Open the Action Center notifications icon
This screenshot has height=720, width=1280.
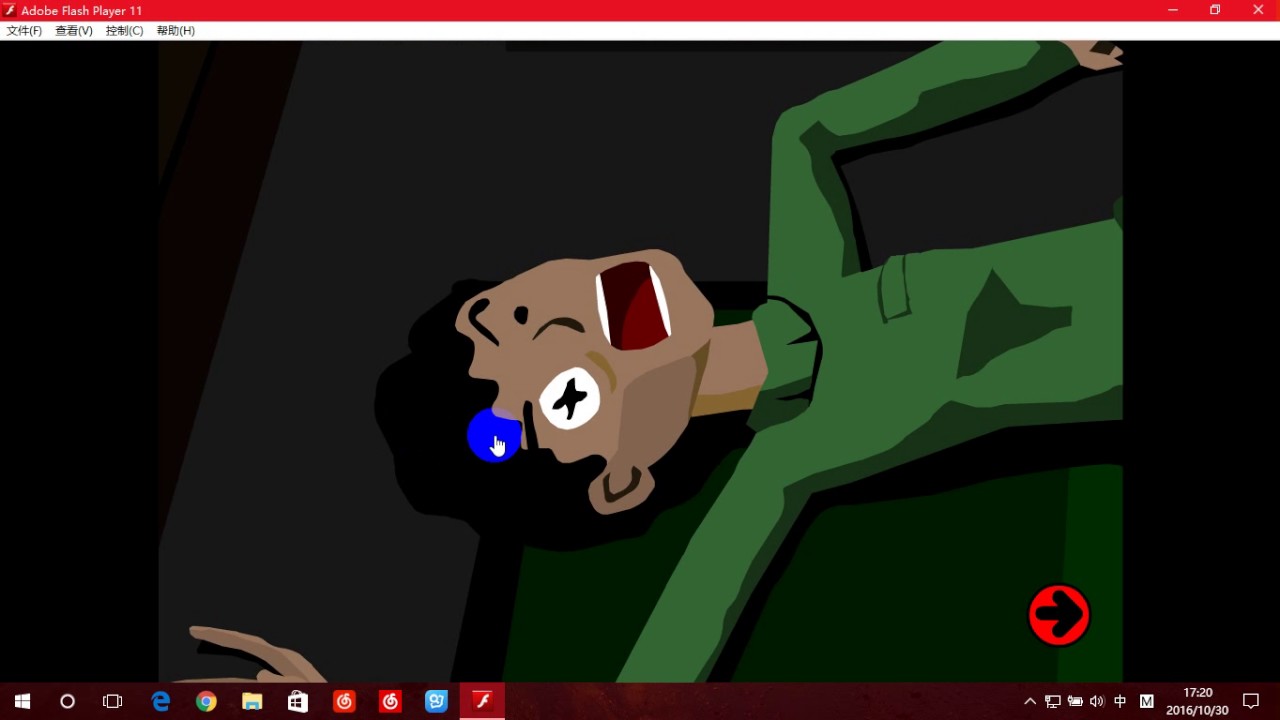(1251, 701)
